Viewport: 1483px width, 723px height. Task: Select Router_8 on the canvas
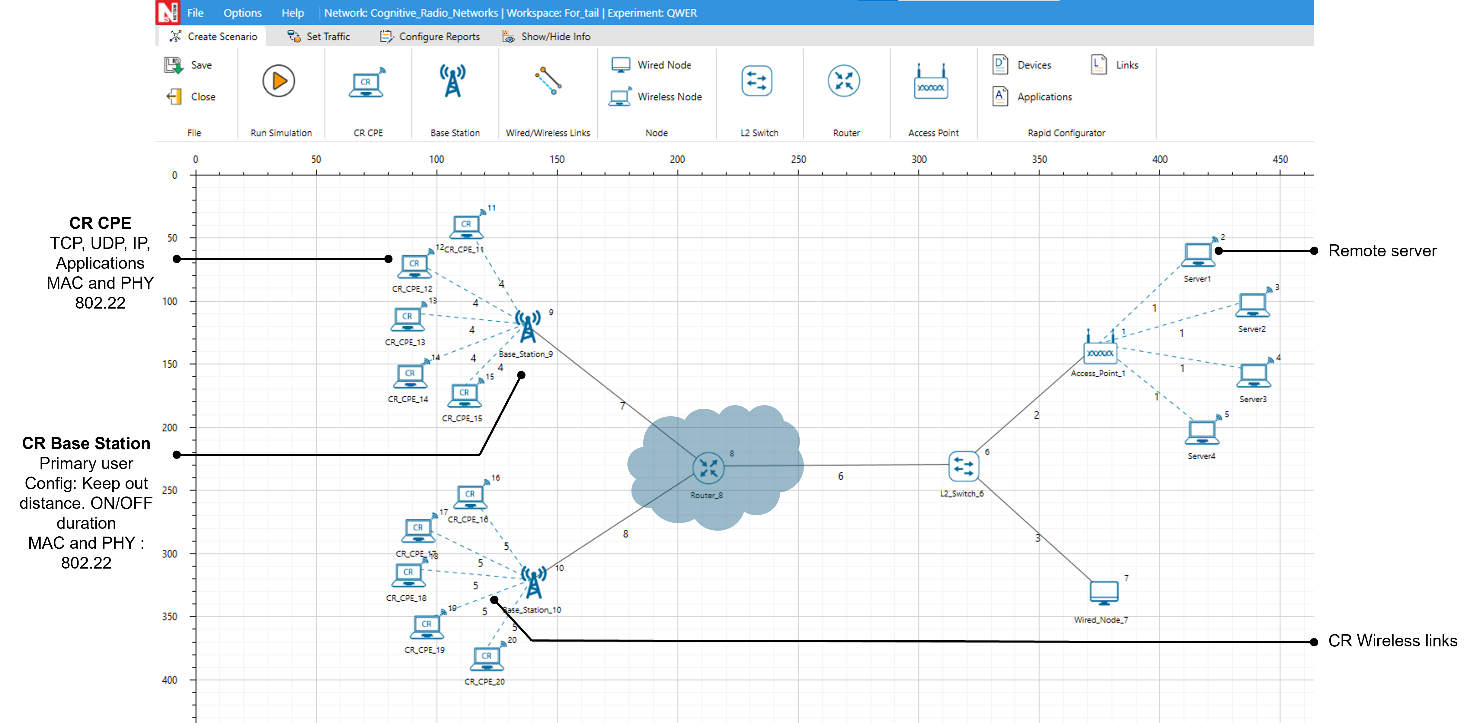709,467
